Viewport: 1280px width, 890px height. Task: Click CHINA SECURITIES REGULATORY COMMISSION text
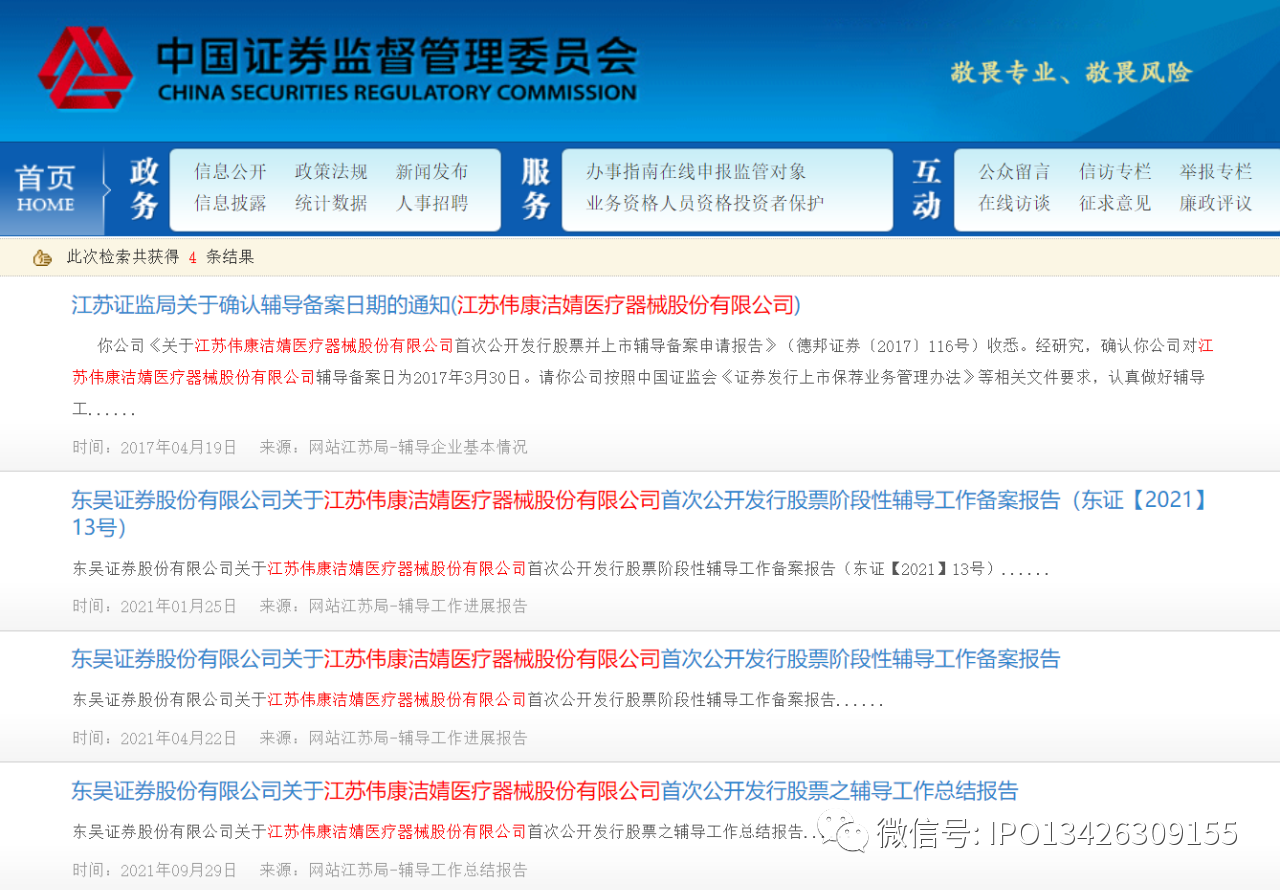(x=396, y=93)
